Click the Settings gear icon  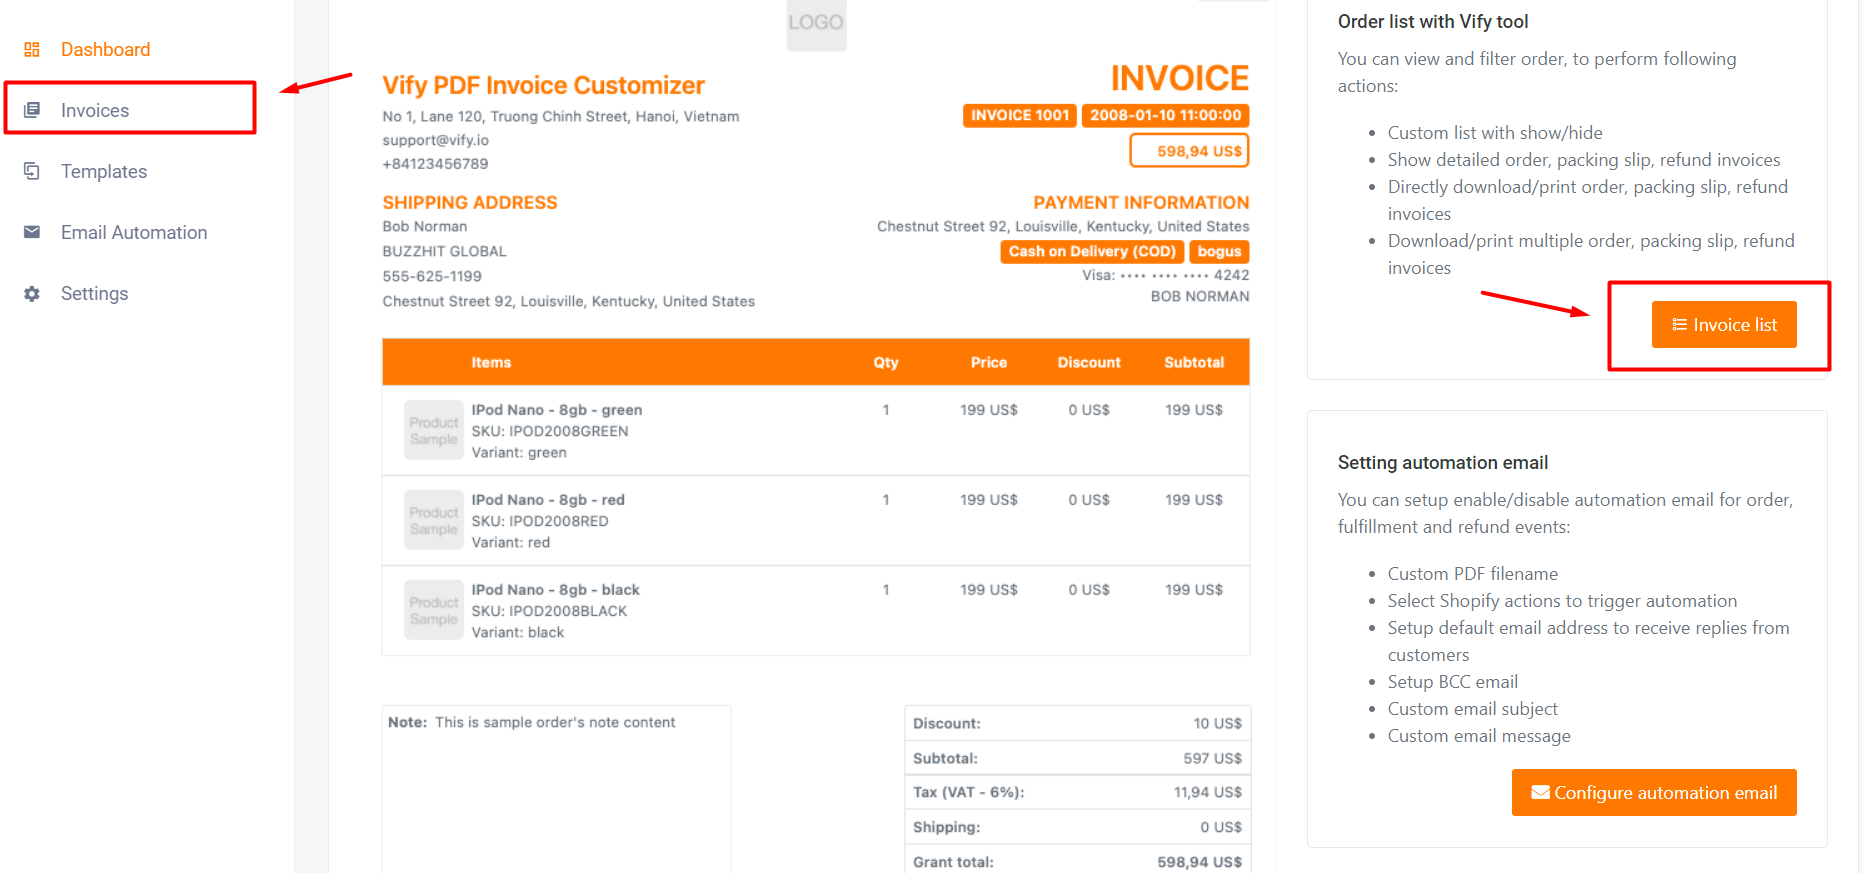point(32,294)
